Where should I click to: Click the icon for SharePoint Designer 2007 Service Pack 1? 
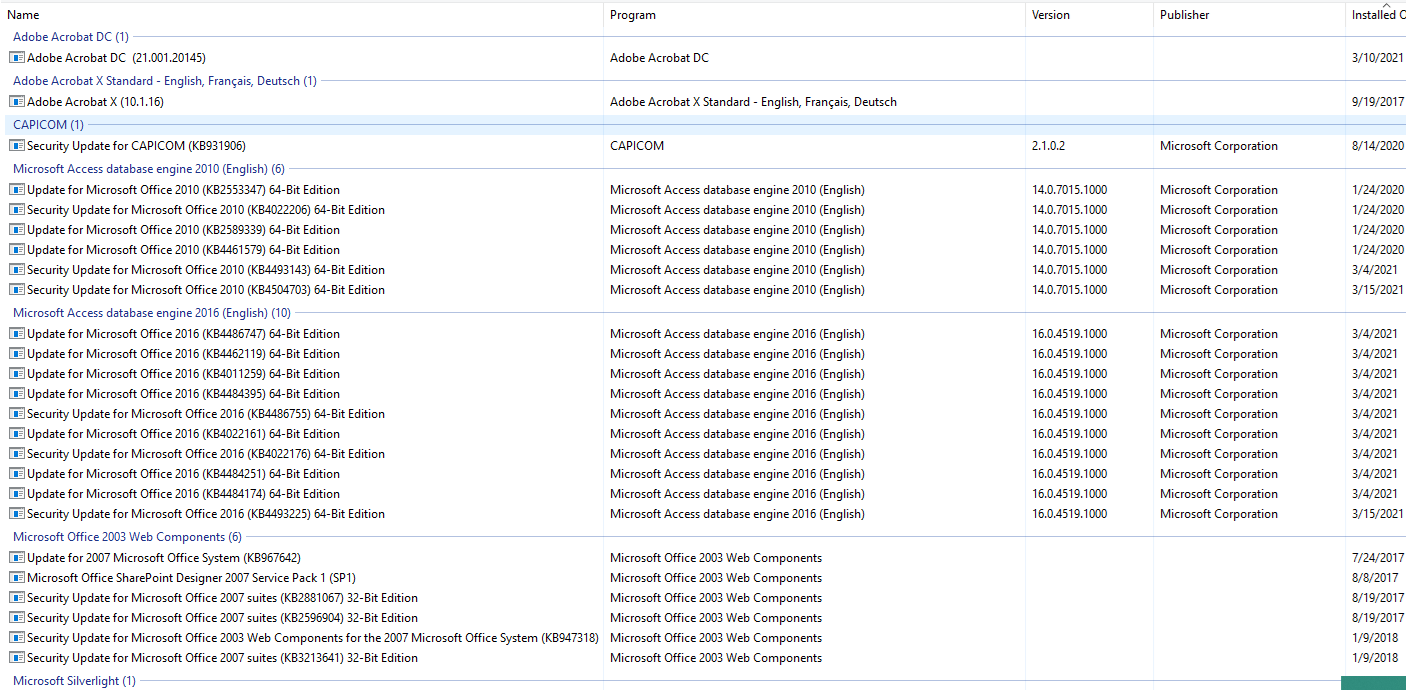[x=16, y=578]
